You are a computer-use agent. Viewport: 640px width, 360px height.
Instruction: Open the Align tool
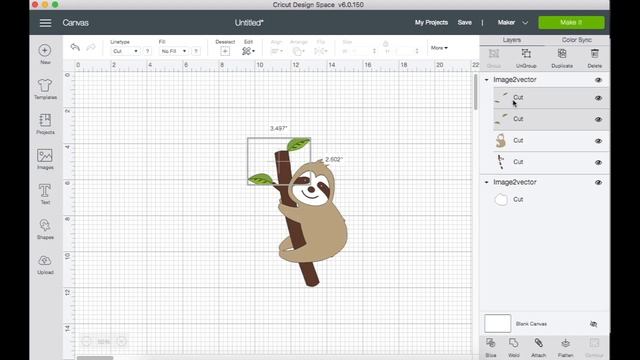277,51
